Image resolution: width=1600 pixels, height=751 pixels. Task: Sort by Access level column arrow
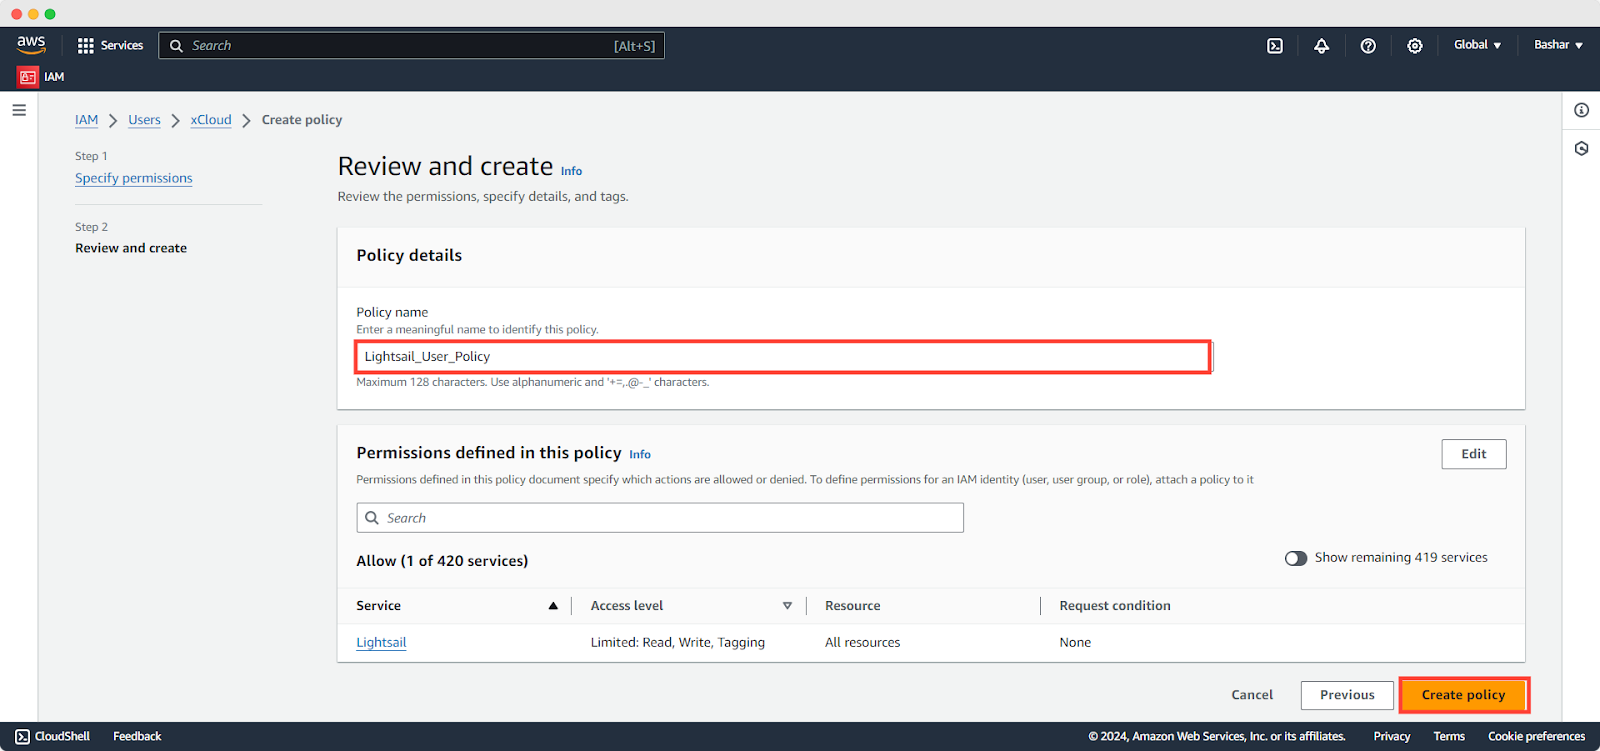(787, 606)
